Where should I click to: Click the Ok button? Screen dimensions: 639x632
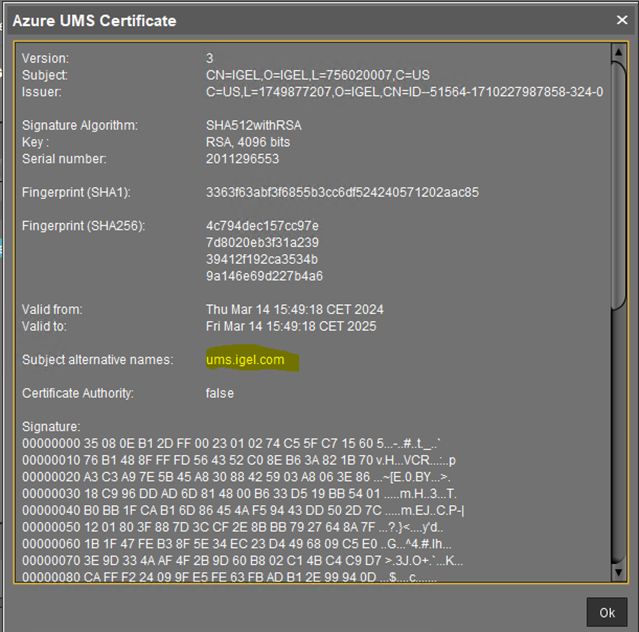606,610
